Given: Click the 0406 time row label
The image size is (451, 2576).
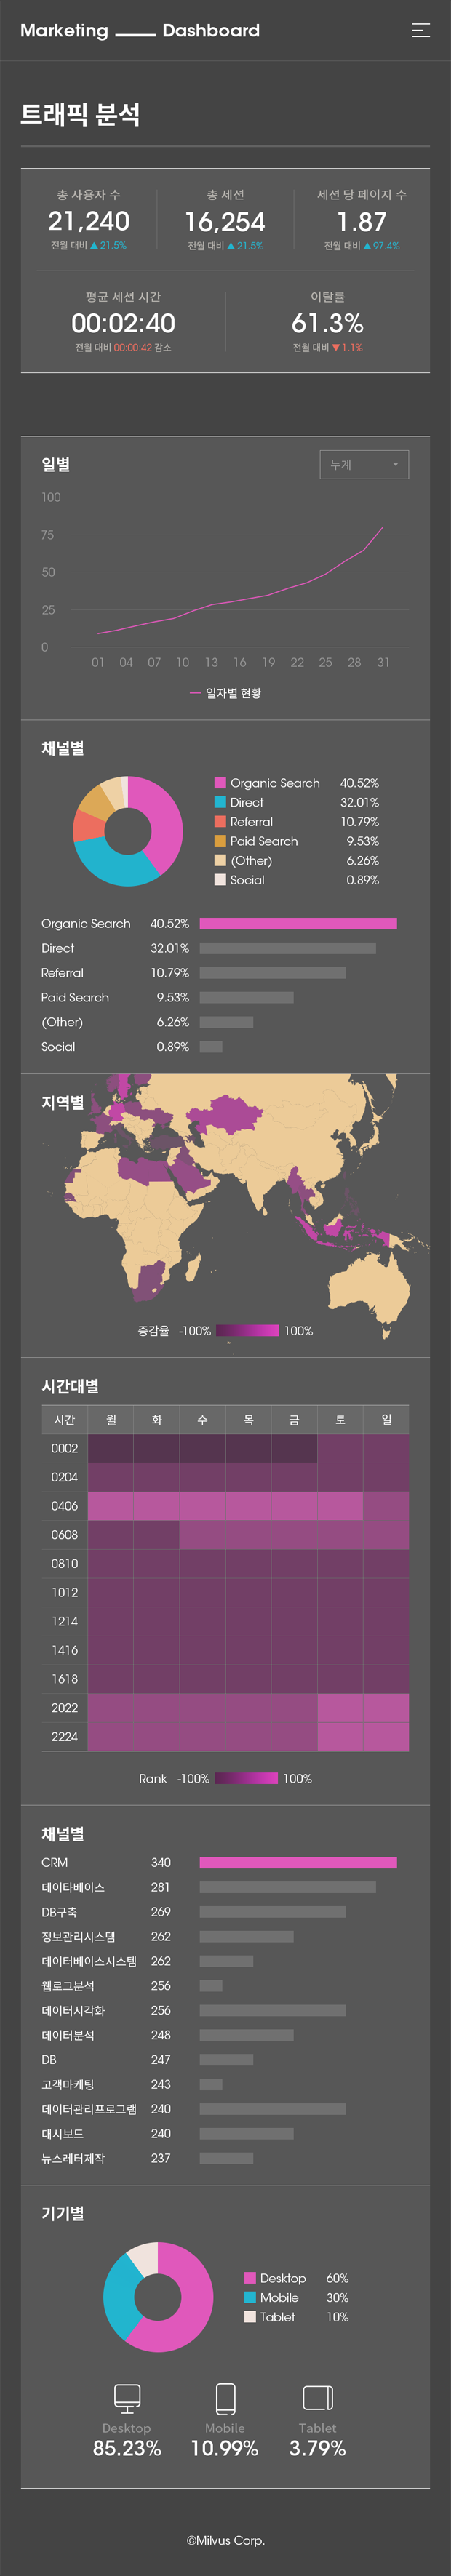Looking at the screenshot, I should click(x=65, y=1506).
